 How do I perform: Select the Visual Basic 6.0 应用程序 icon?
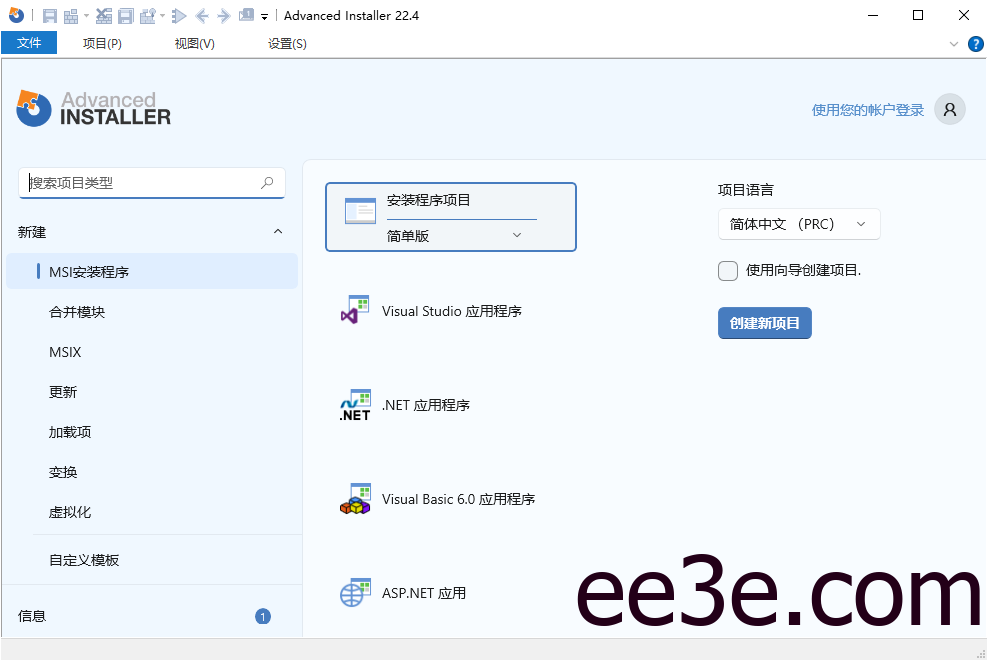354,498
